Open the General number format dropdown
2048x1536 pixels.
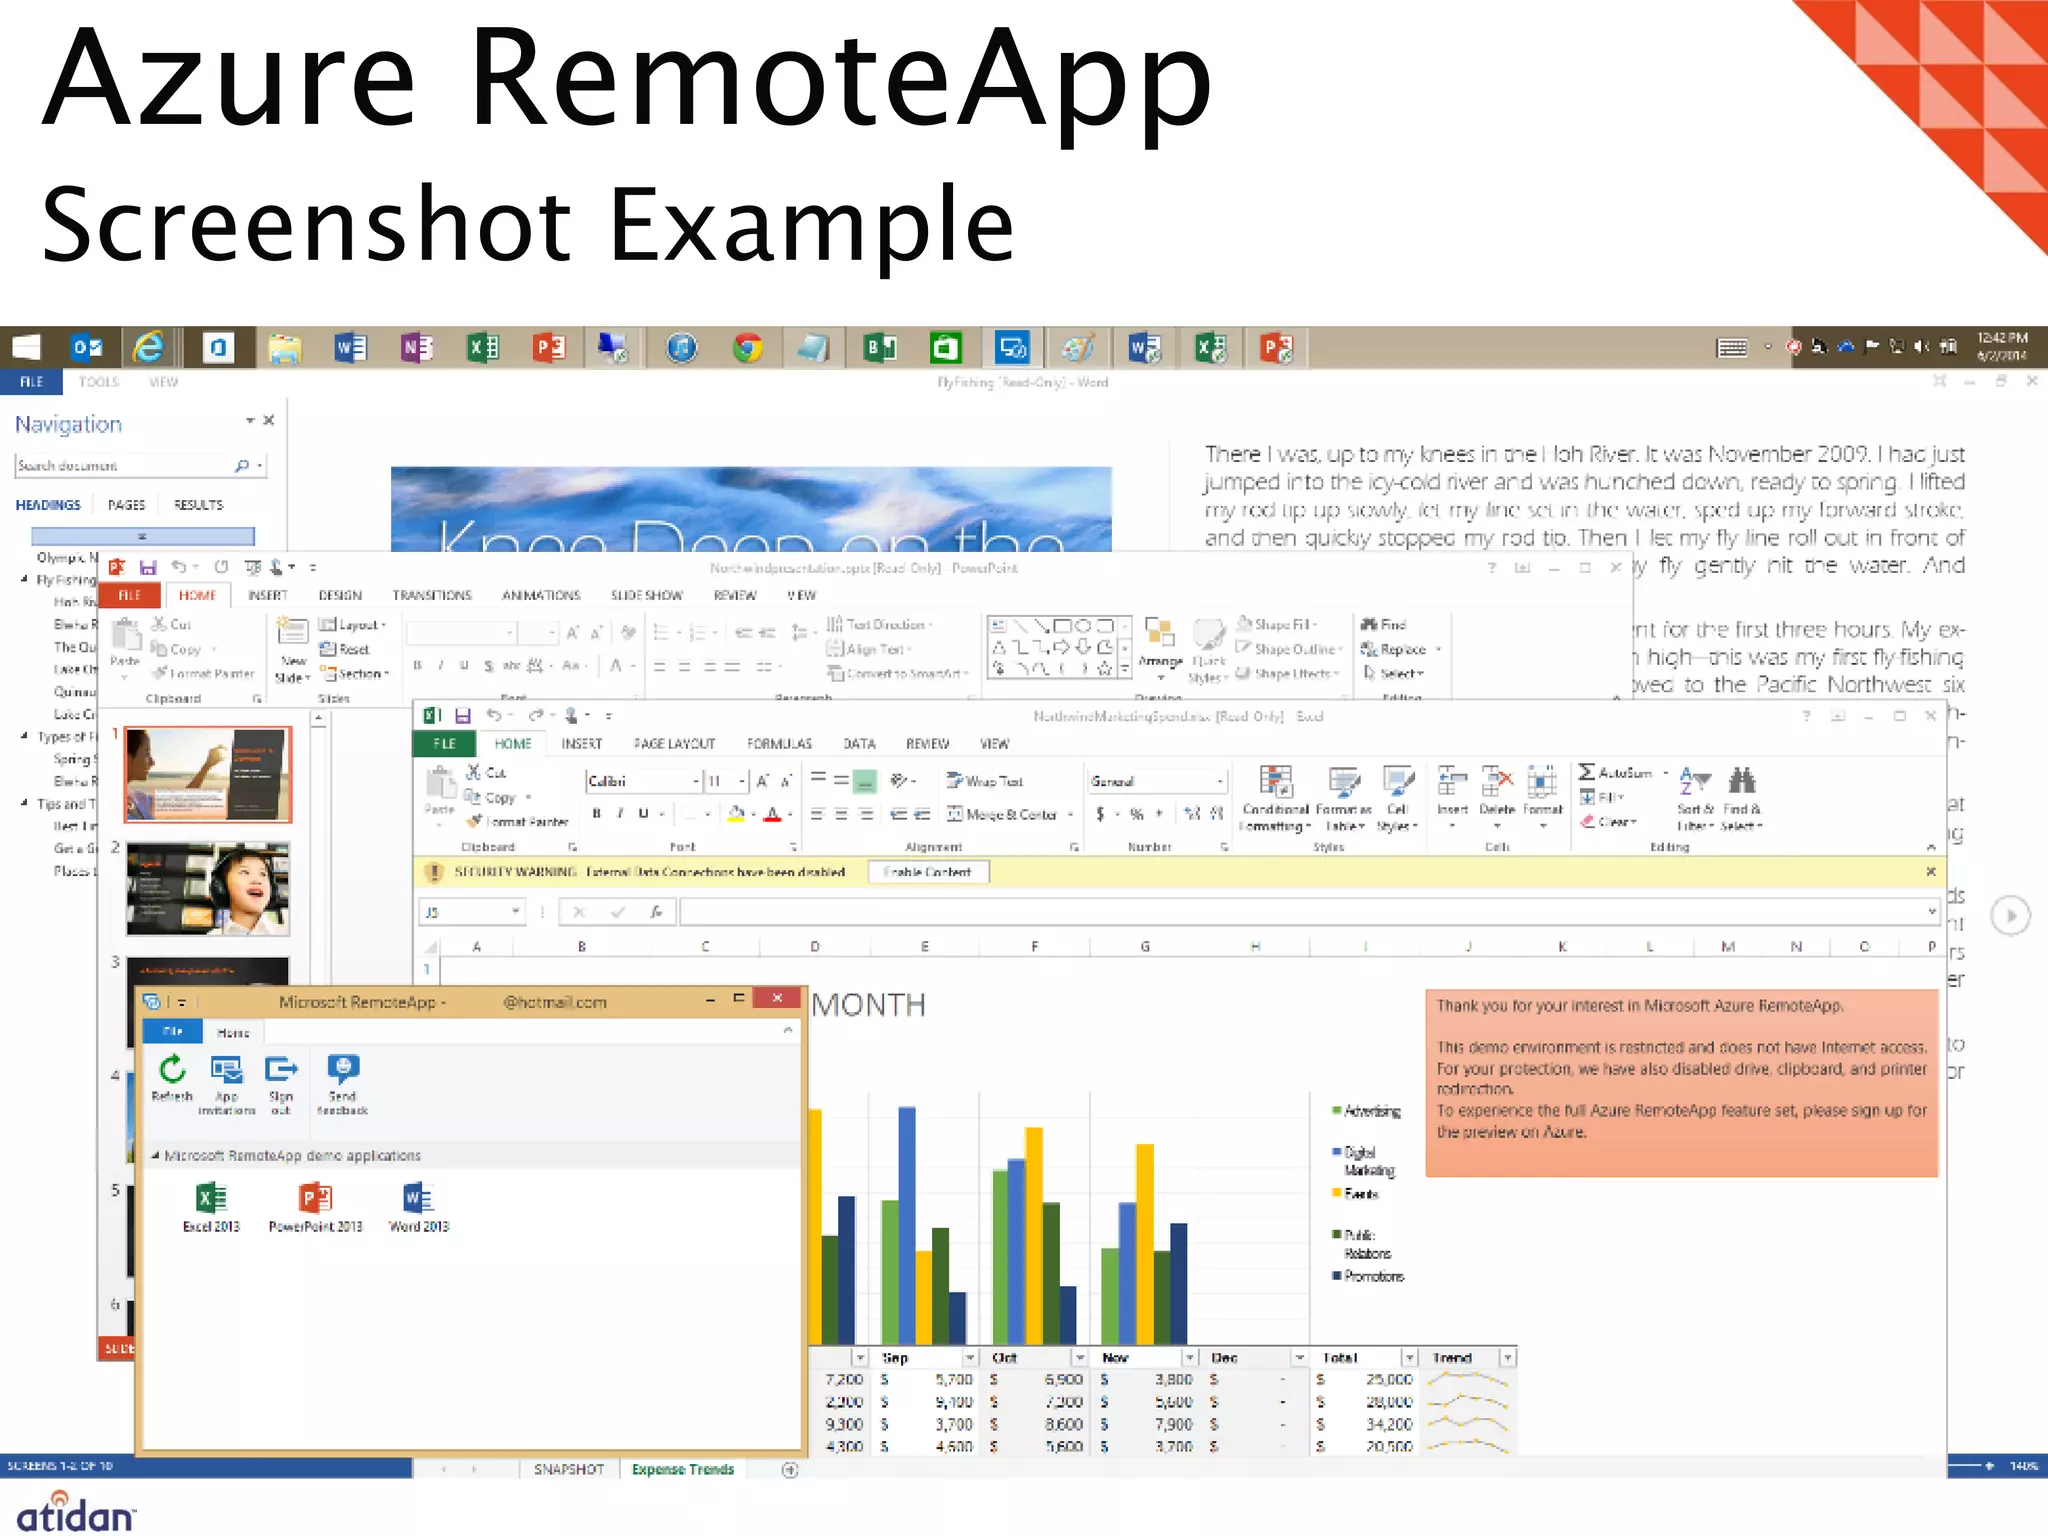1220,781
